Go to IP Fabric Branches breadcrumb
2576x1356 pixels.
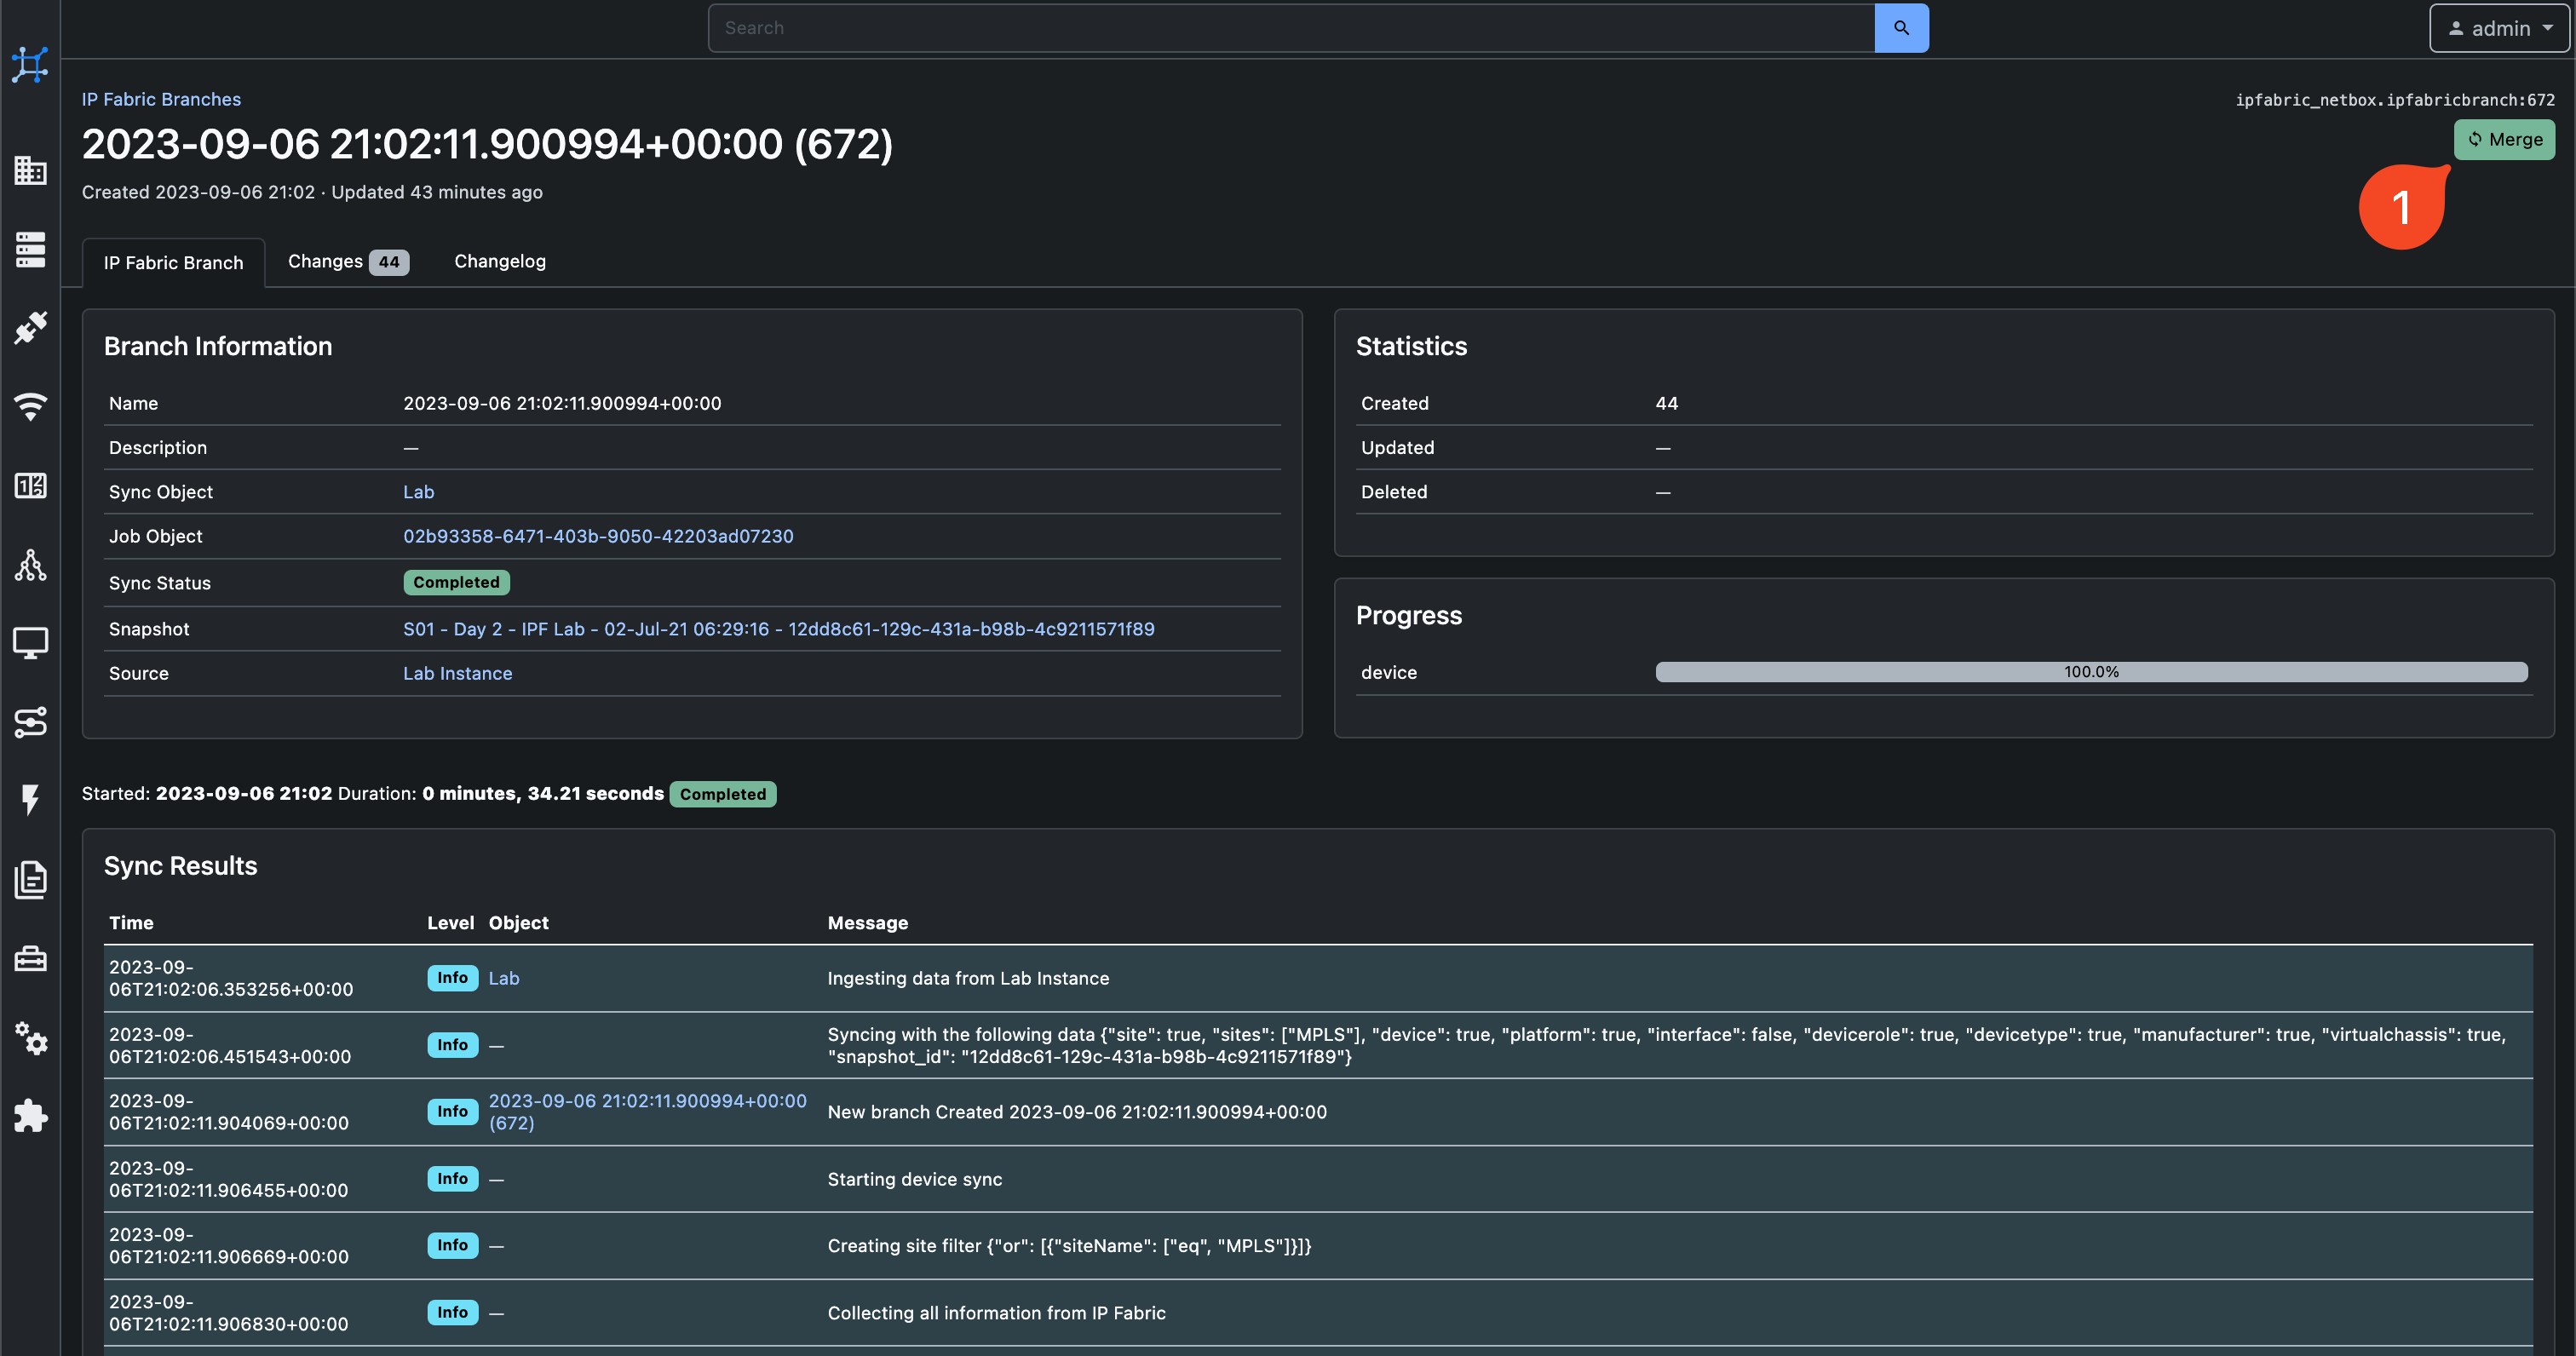[x=161, y=99]
